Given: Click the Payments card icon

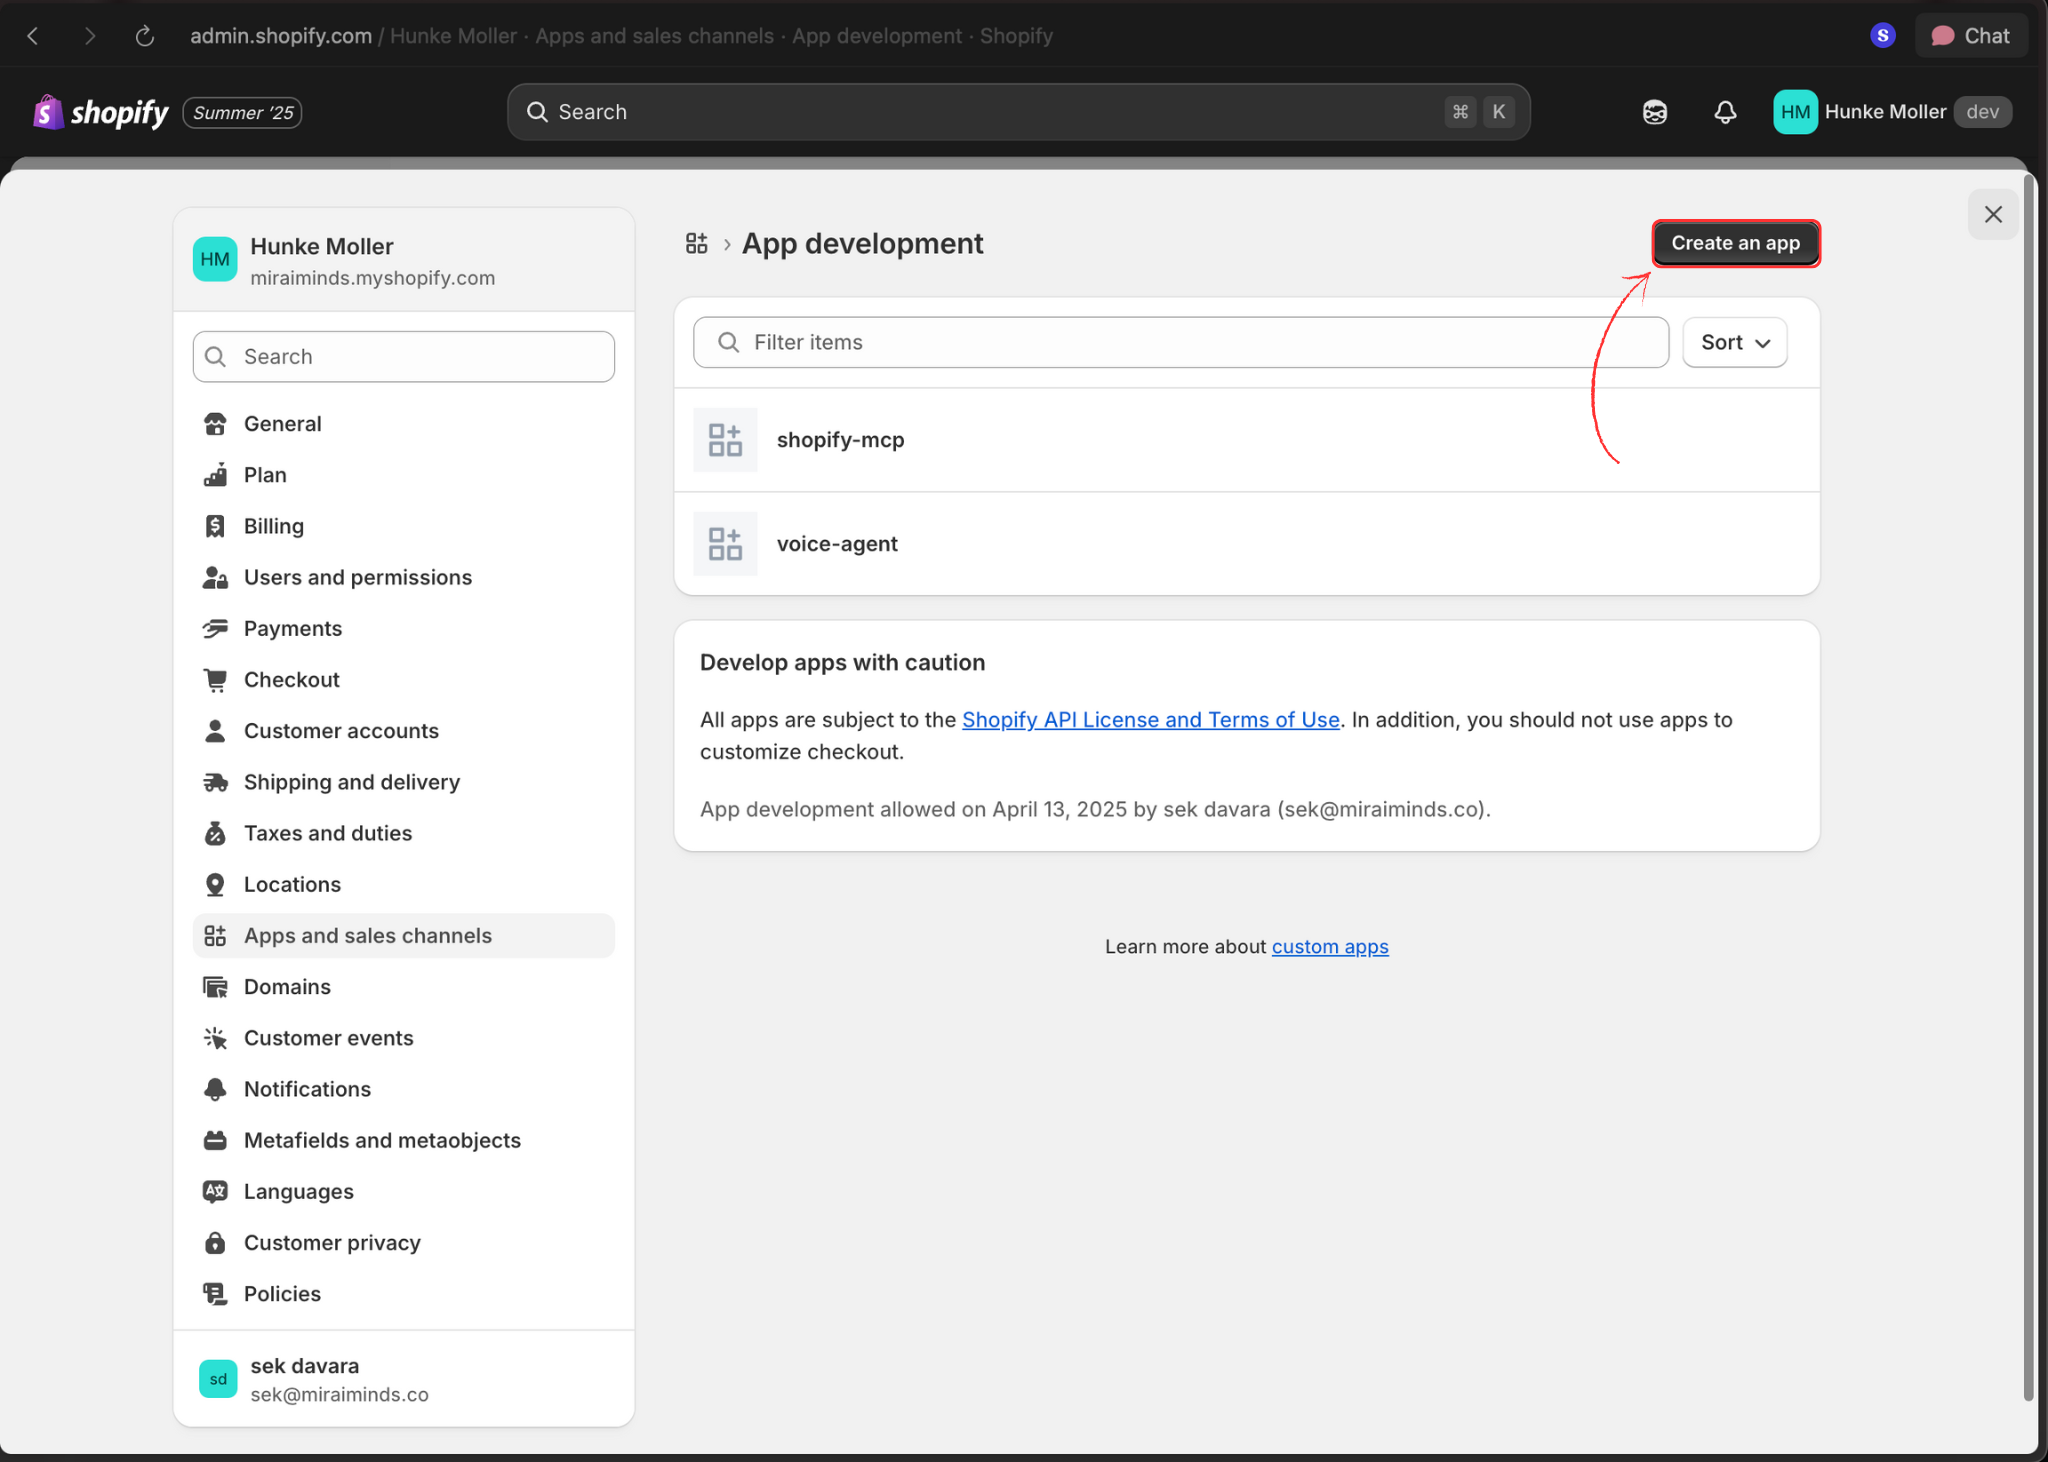Looking at the screenshot, I should pyautogui.click(x=215, y=628).
